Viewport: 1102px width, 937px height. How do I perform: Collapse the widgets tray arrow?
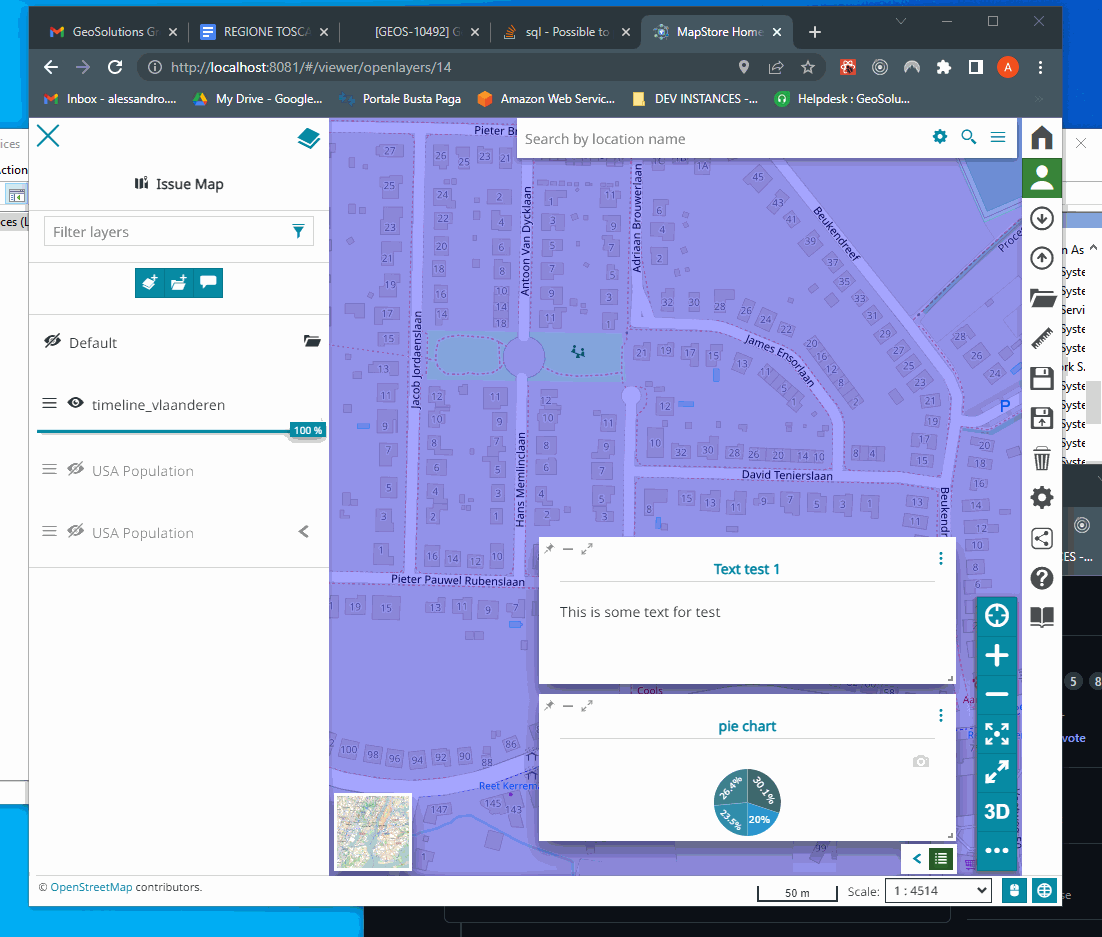pos(916,858)
